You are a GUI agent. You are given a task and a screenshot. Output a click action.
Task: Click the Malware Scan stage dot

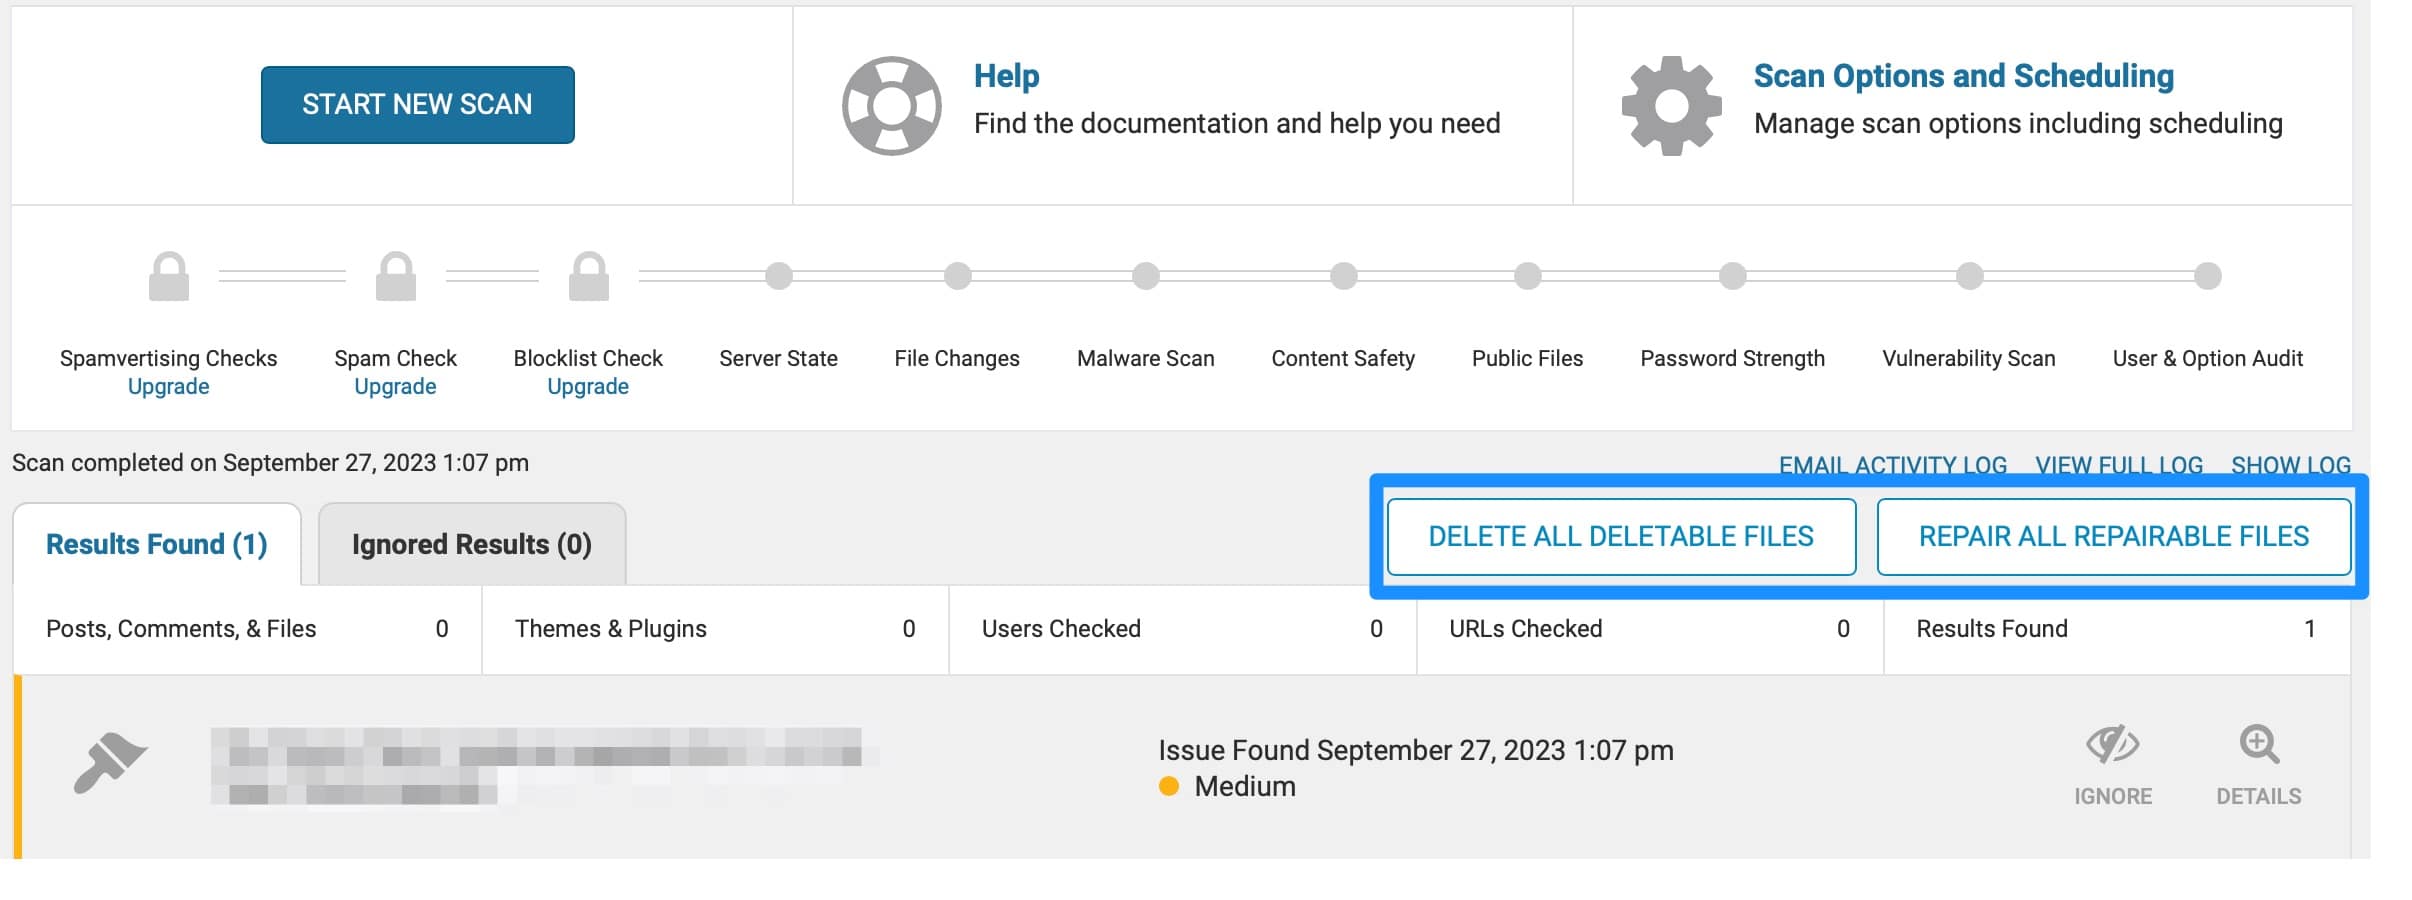click(1145, 276)
